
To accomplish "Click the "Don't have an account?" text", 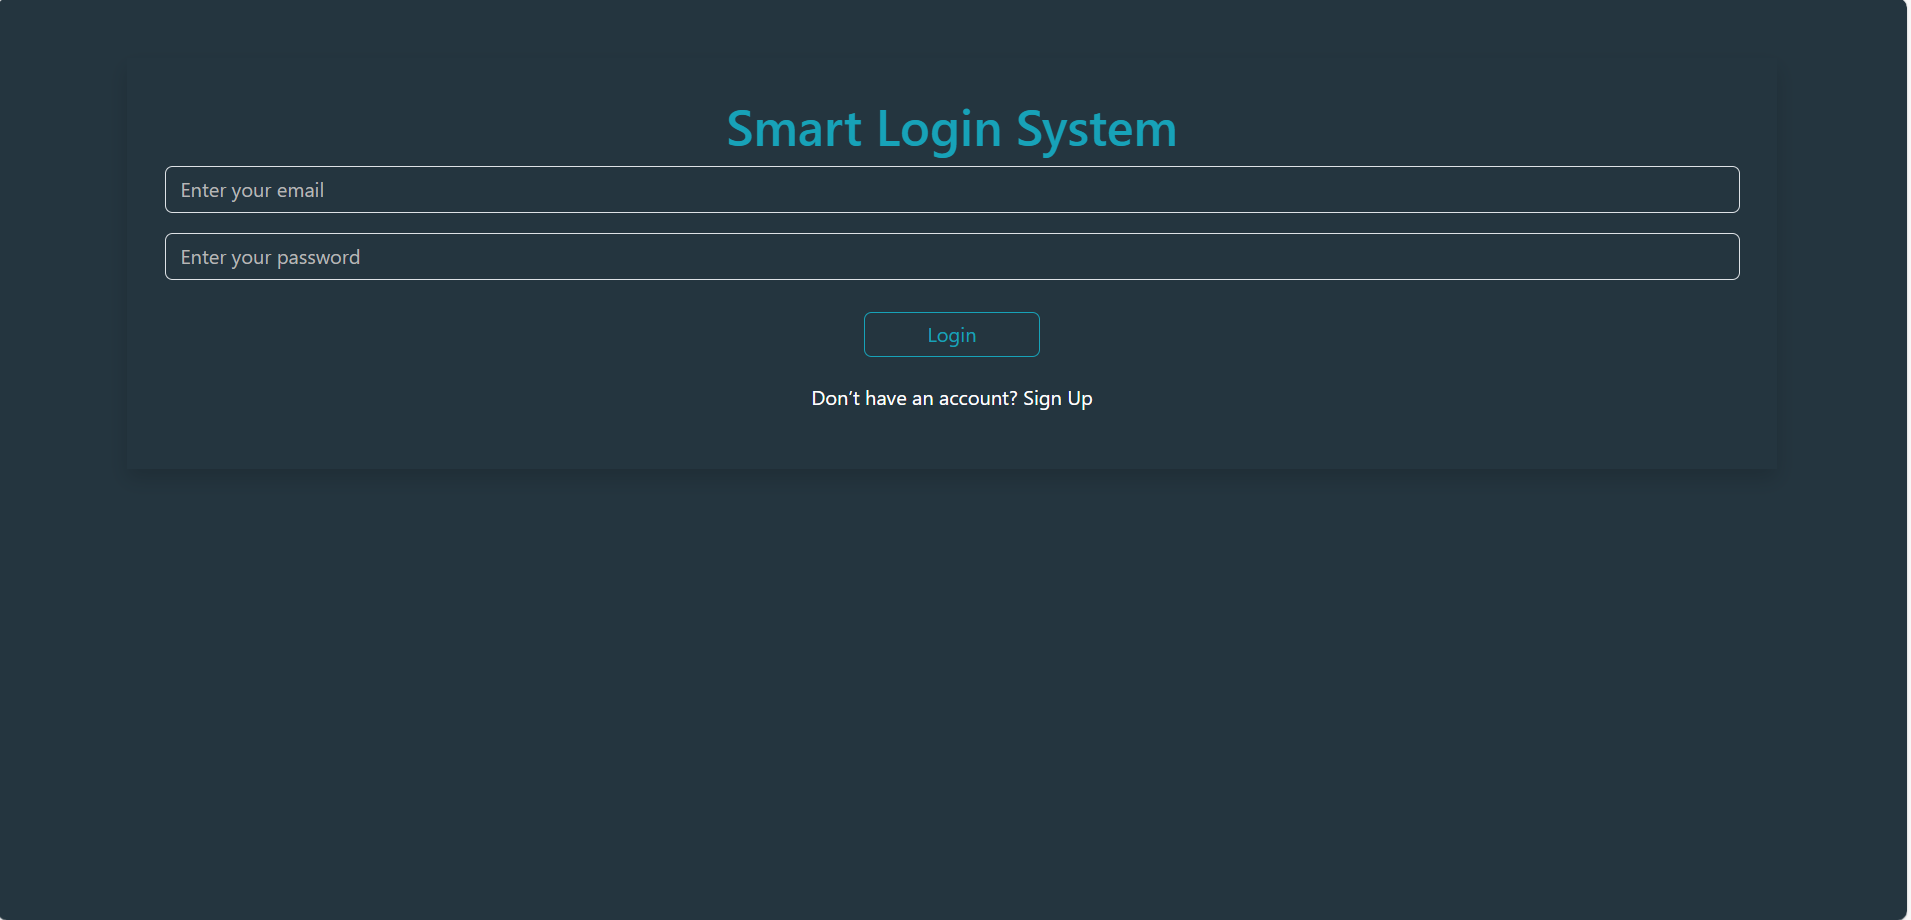I will [x=914, y=398].
